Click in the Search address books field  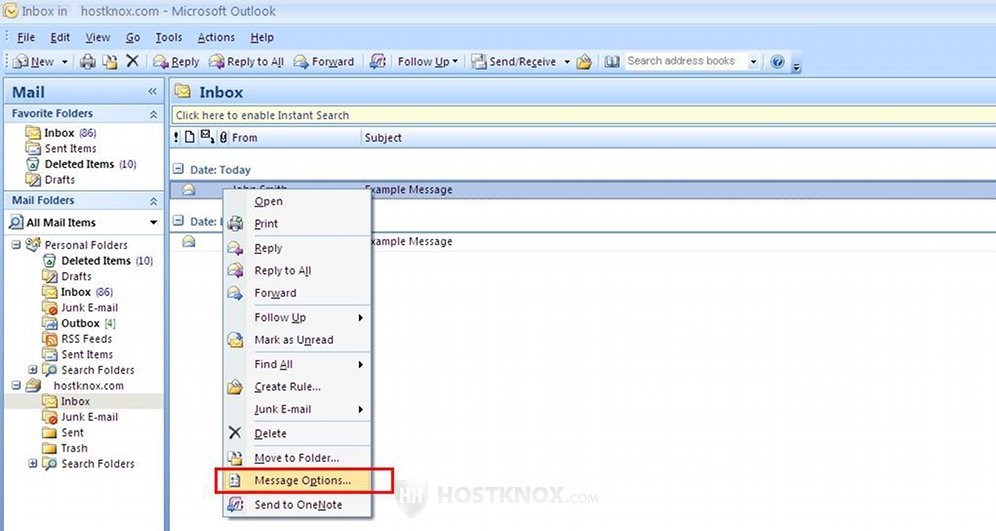point(686,61)
